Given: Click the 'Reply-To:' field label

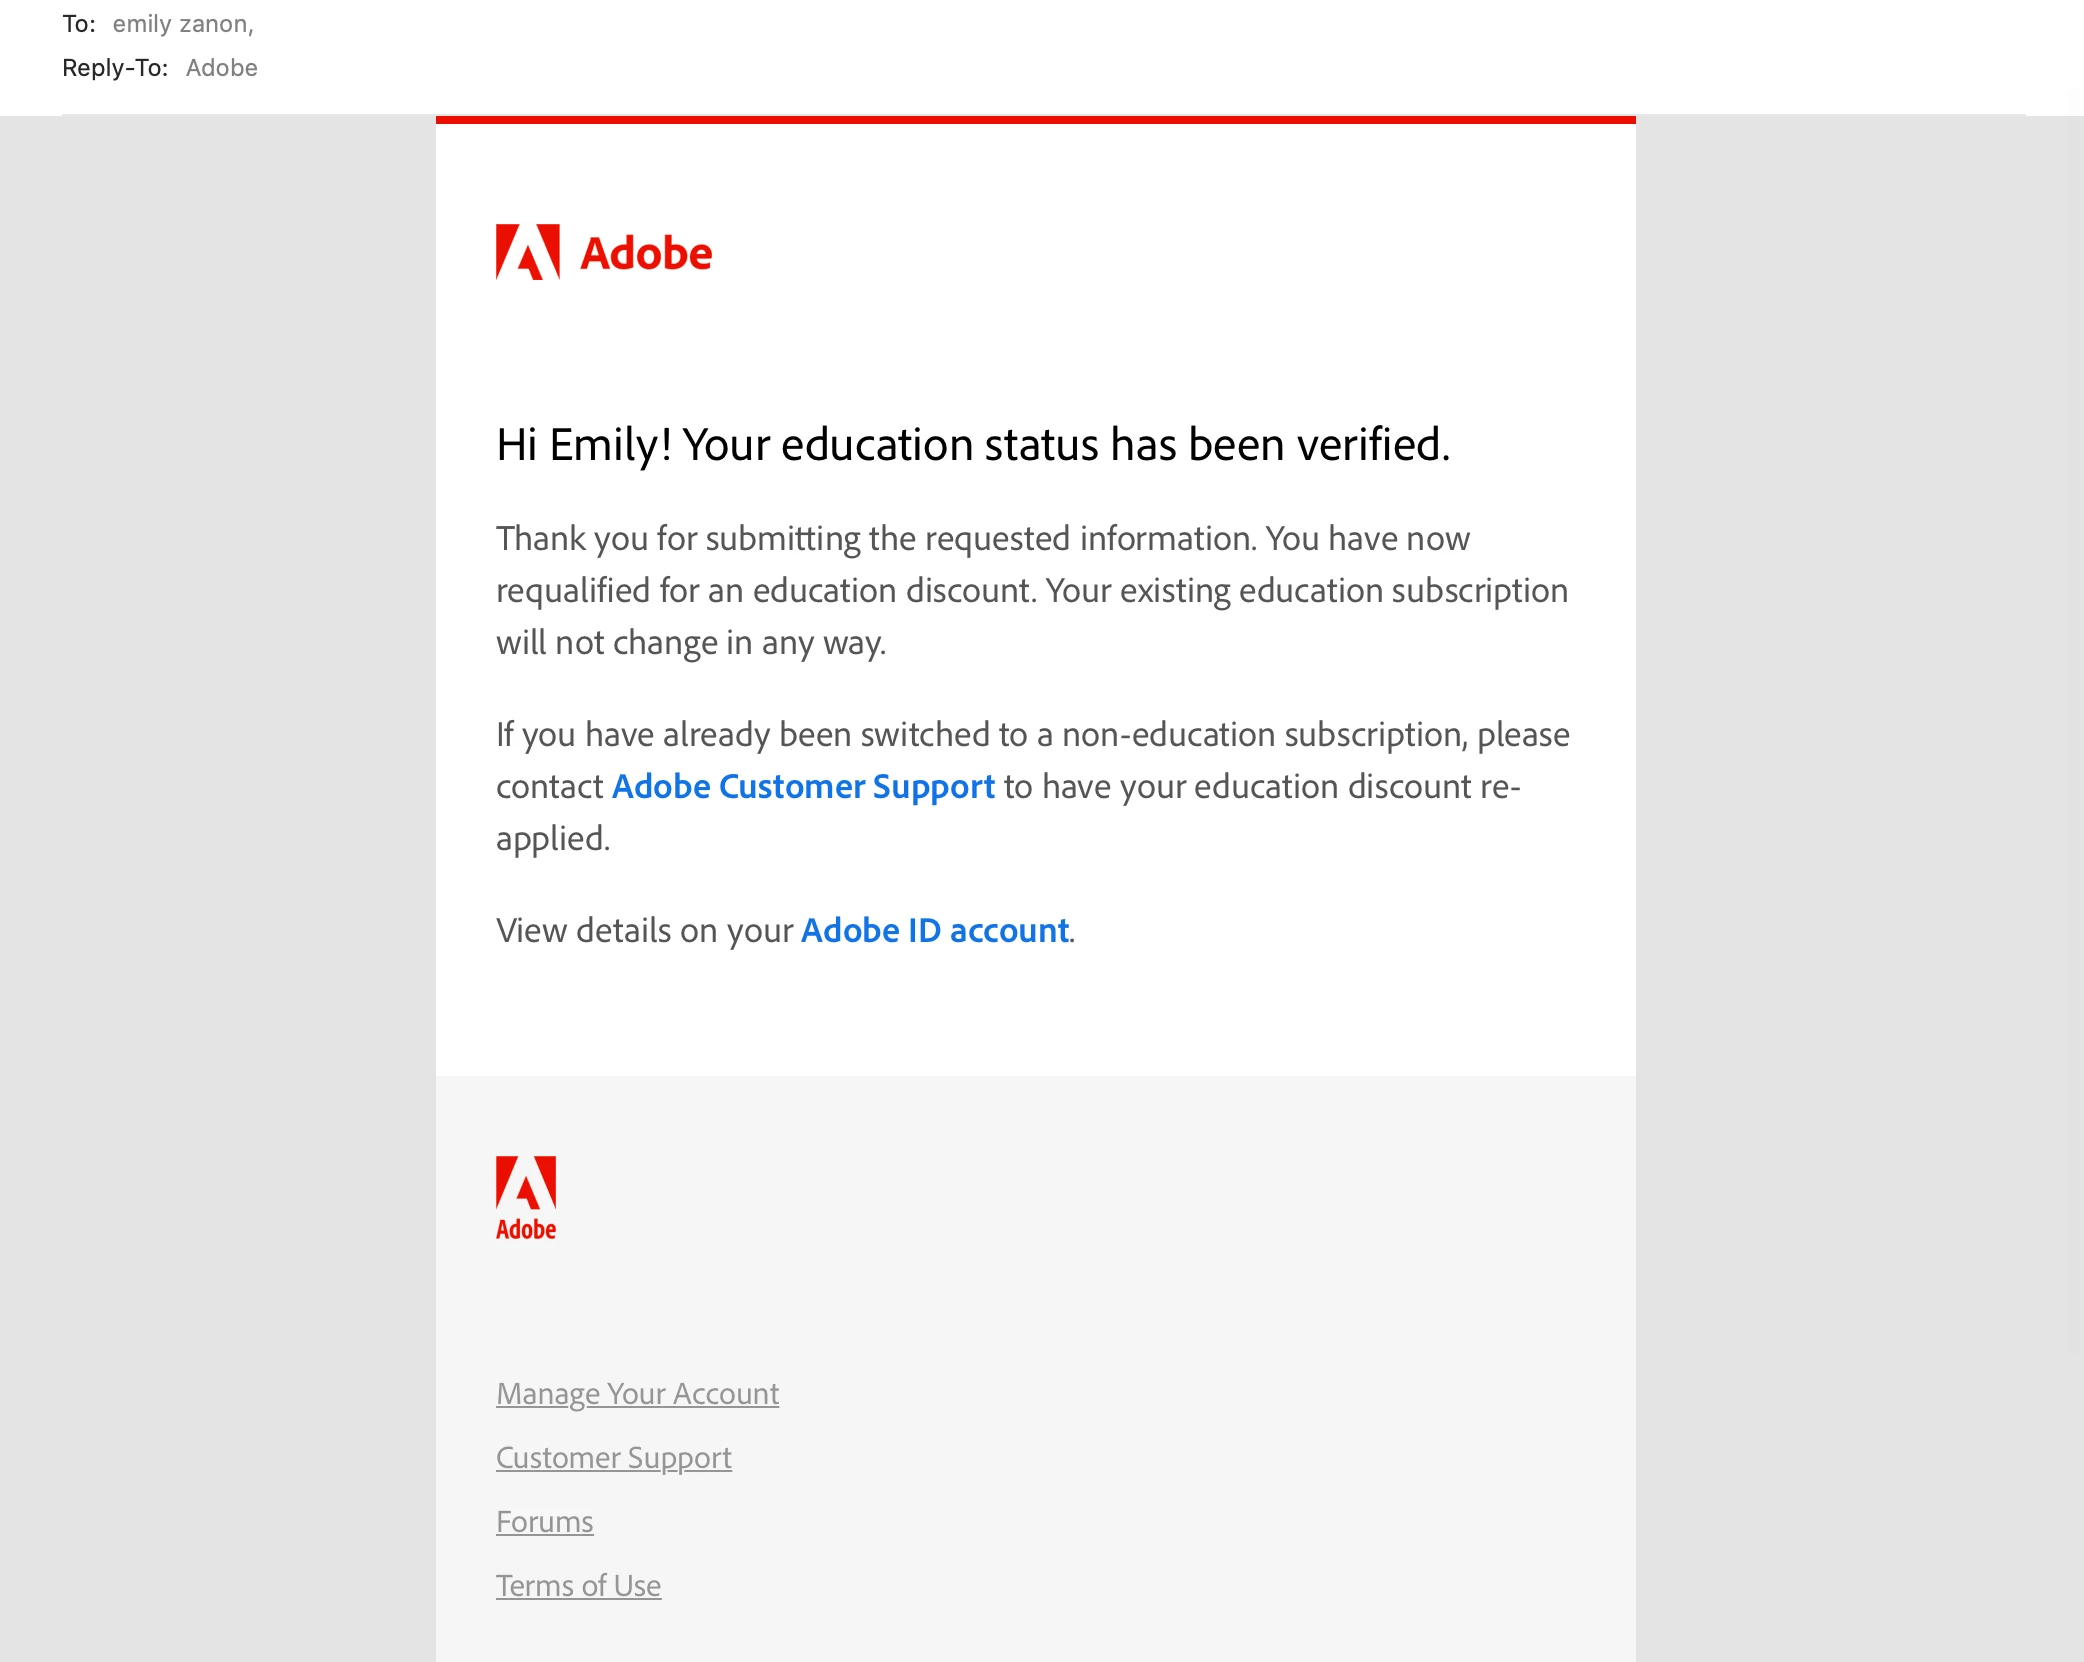Looking at the screenshot, I should (114, 68).
